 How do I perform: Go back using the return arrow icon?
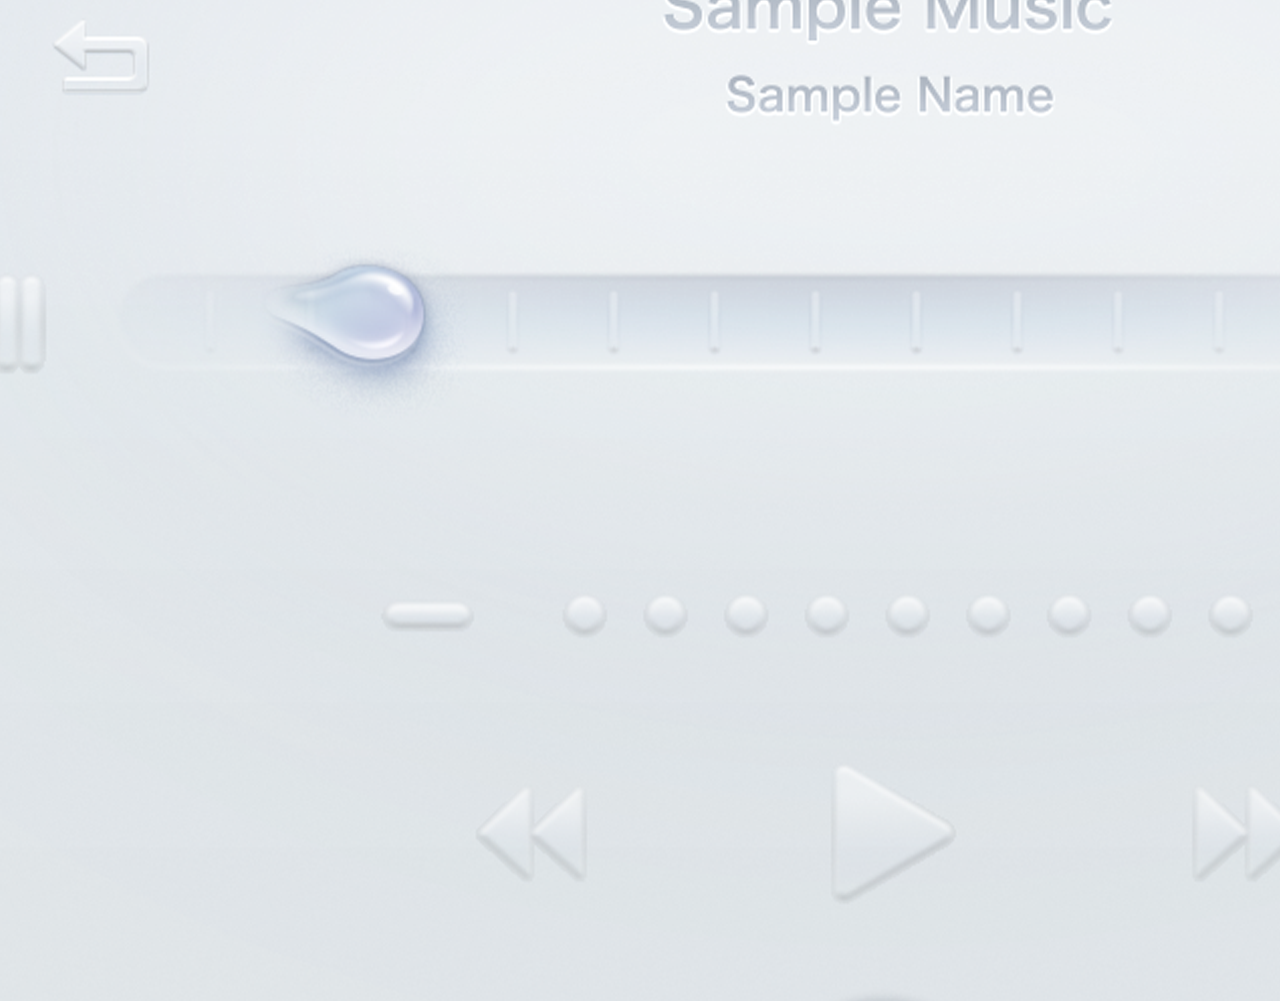pyautogui.click(x=102, y=58)
